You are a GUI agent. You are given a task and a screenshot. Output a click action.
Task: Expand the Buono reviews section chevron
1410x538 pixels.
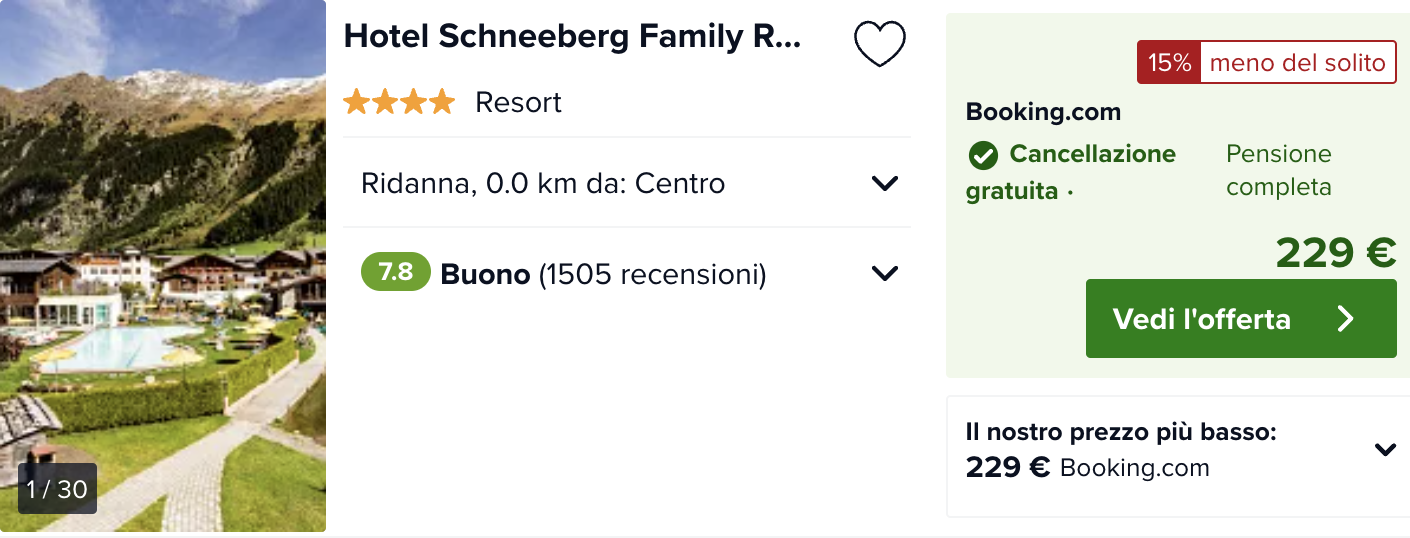pyautogui.click(x=885, y=273)
